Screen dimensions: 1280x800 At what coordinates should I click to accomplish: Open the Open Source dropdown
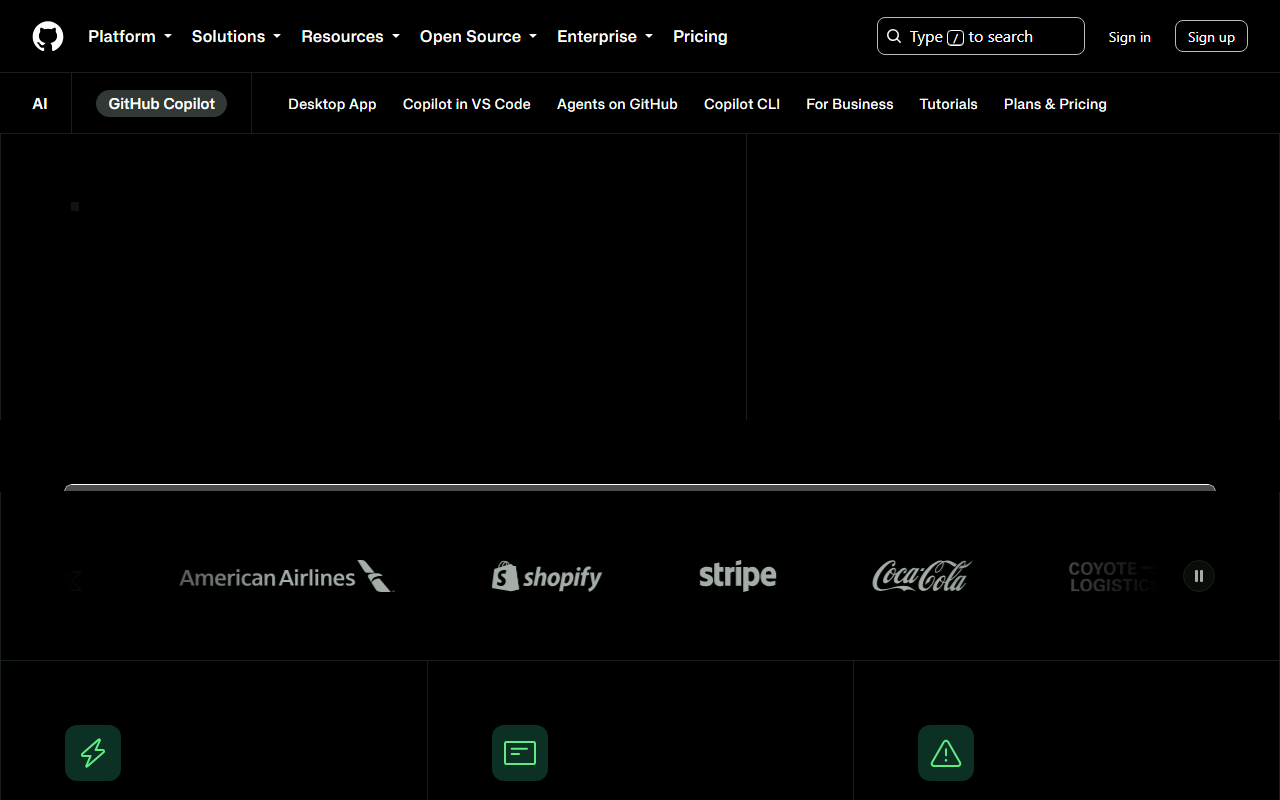pos(479,36)
